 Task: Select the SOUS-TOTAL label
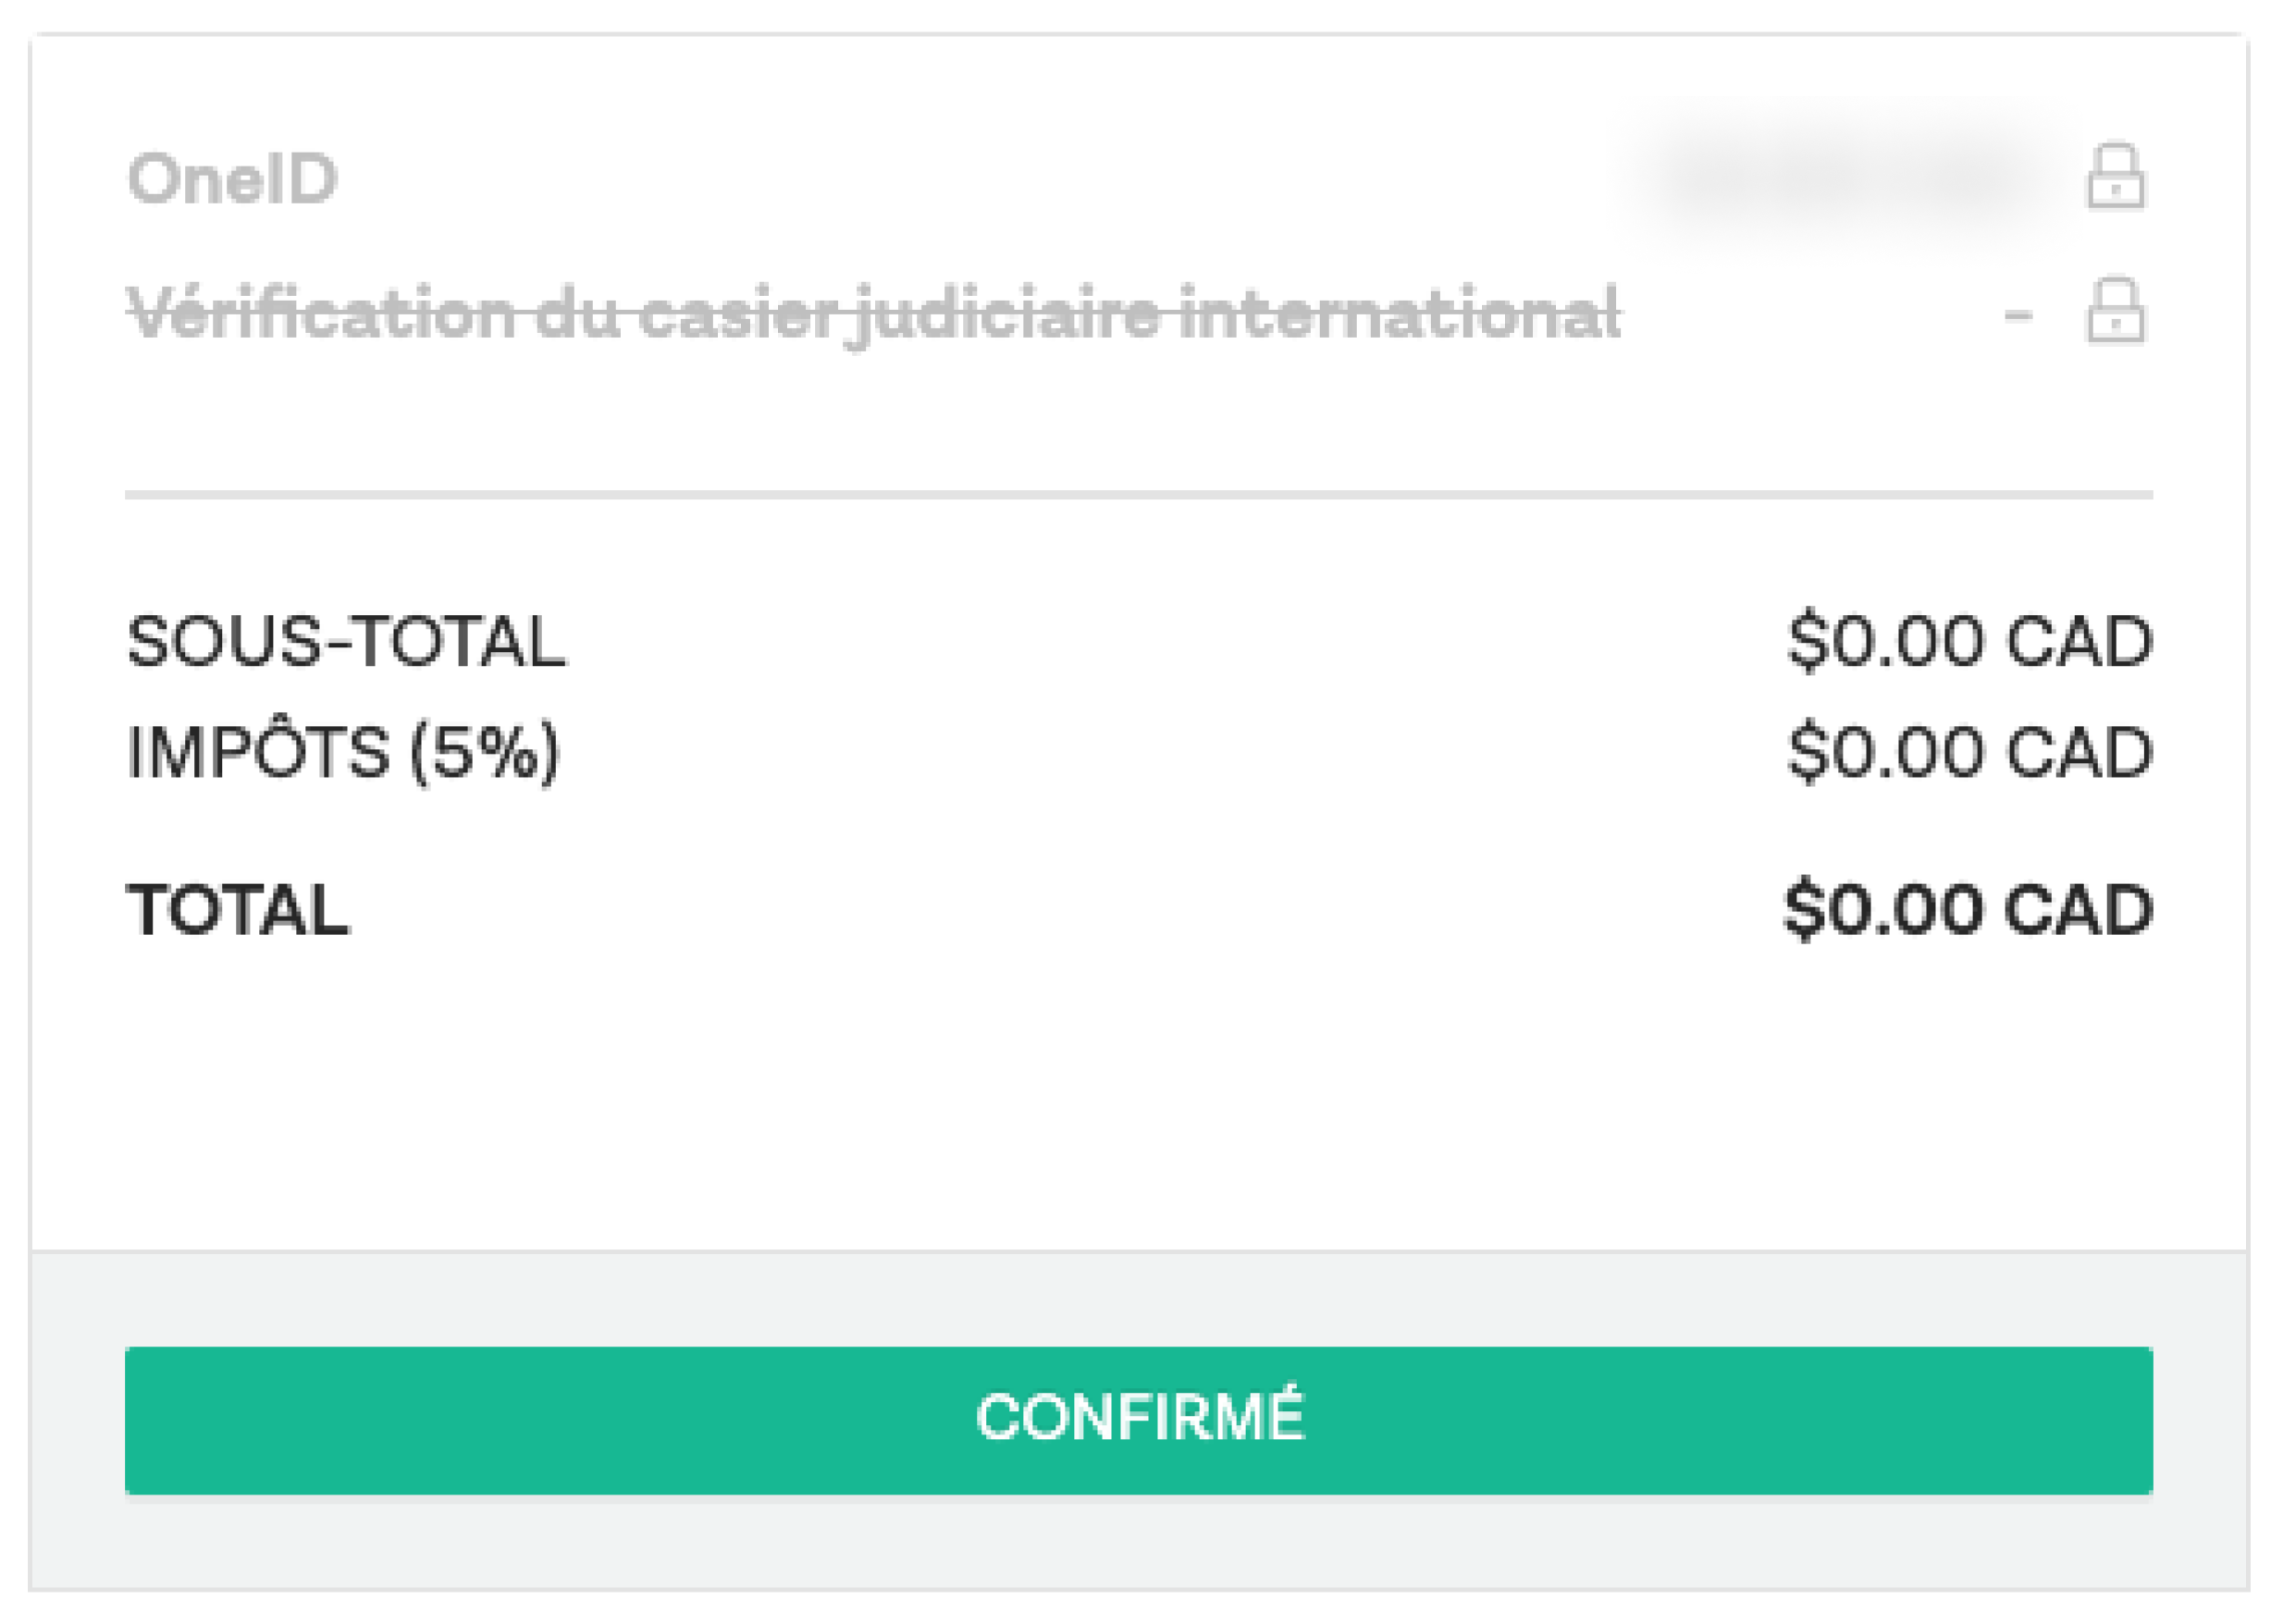pos(346,641)
